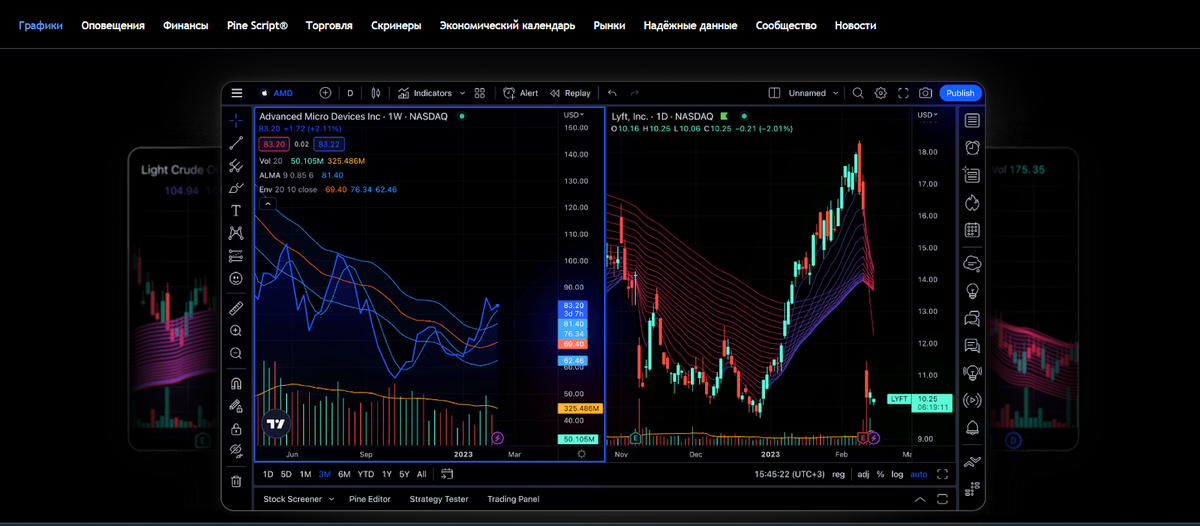1200x526 pixels.
Task: Open chart settings gear in top toolbar
Action: coord(881,93)
